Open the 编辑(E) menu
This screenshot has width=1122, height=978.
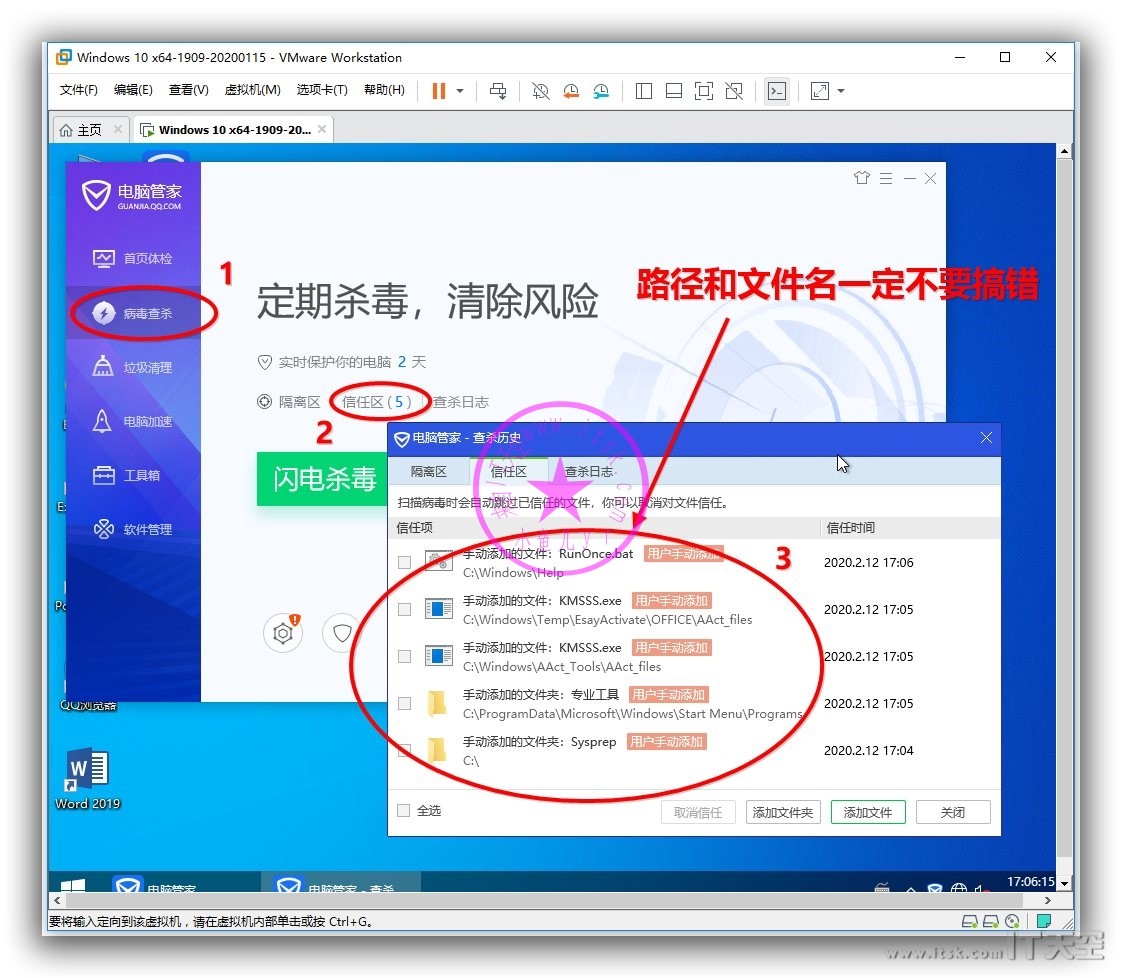point(133,90)
